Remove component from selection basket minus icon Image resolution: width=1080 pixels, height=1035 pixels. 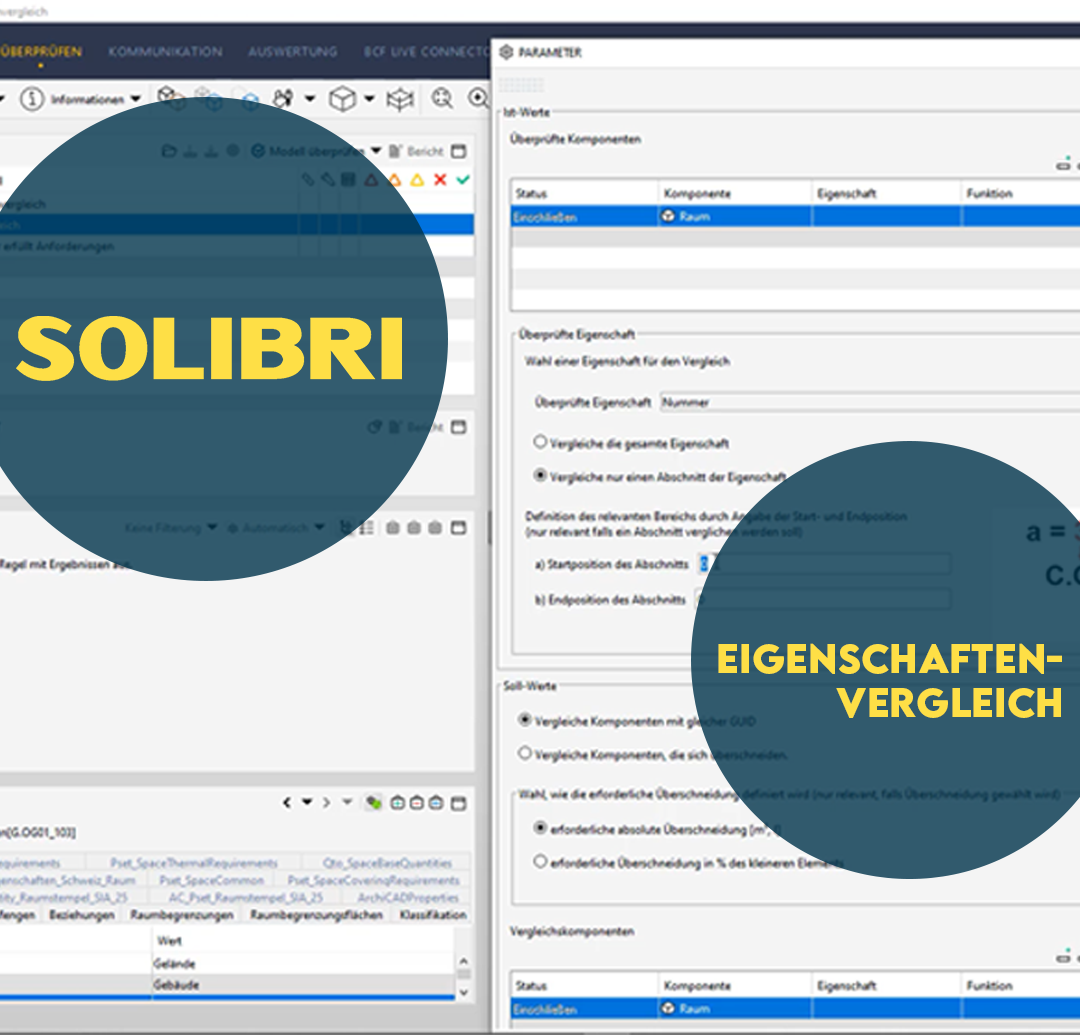[417, 802]
